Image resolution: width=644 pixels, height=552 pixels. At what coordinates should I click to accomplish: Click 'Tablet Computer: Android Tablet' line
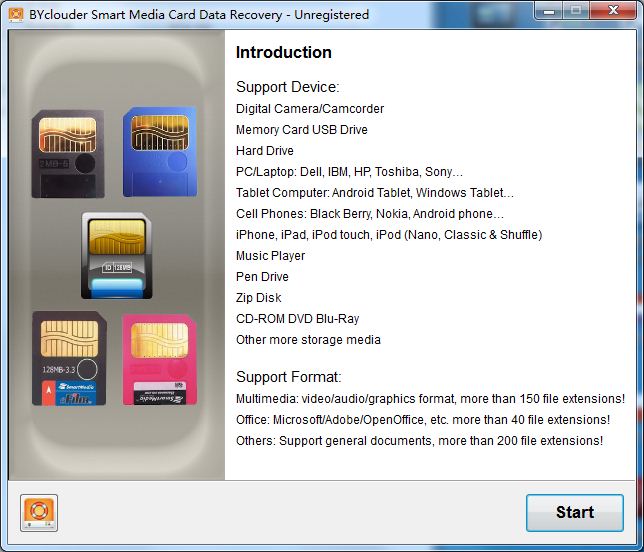click(x=375, y=193)
